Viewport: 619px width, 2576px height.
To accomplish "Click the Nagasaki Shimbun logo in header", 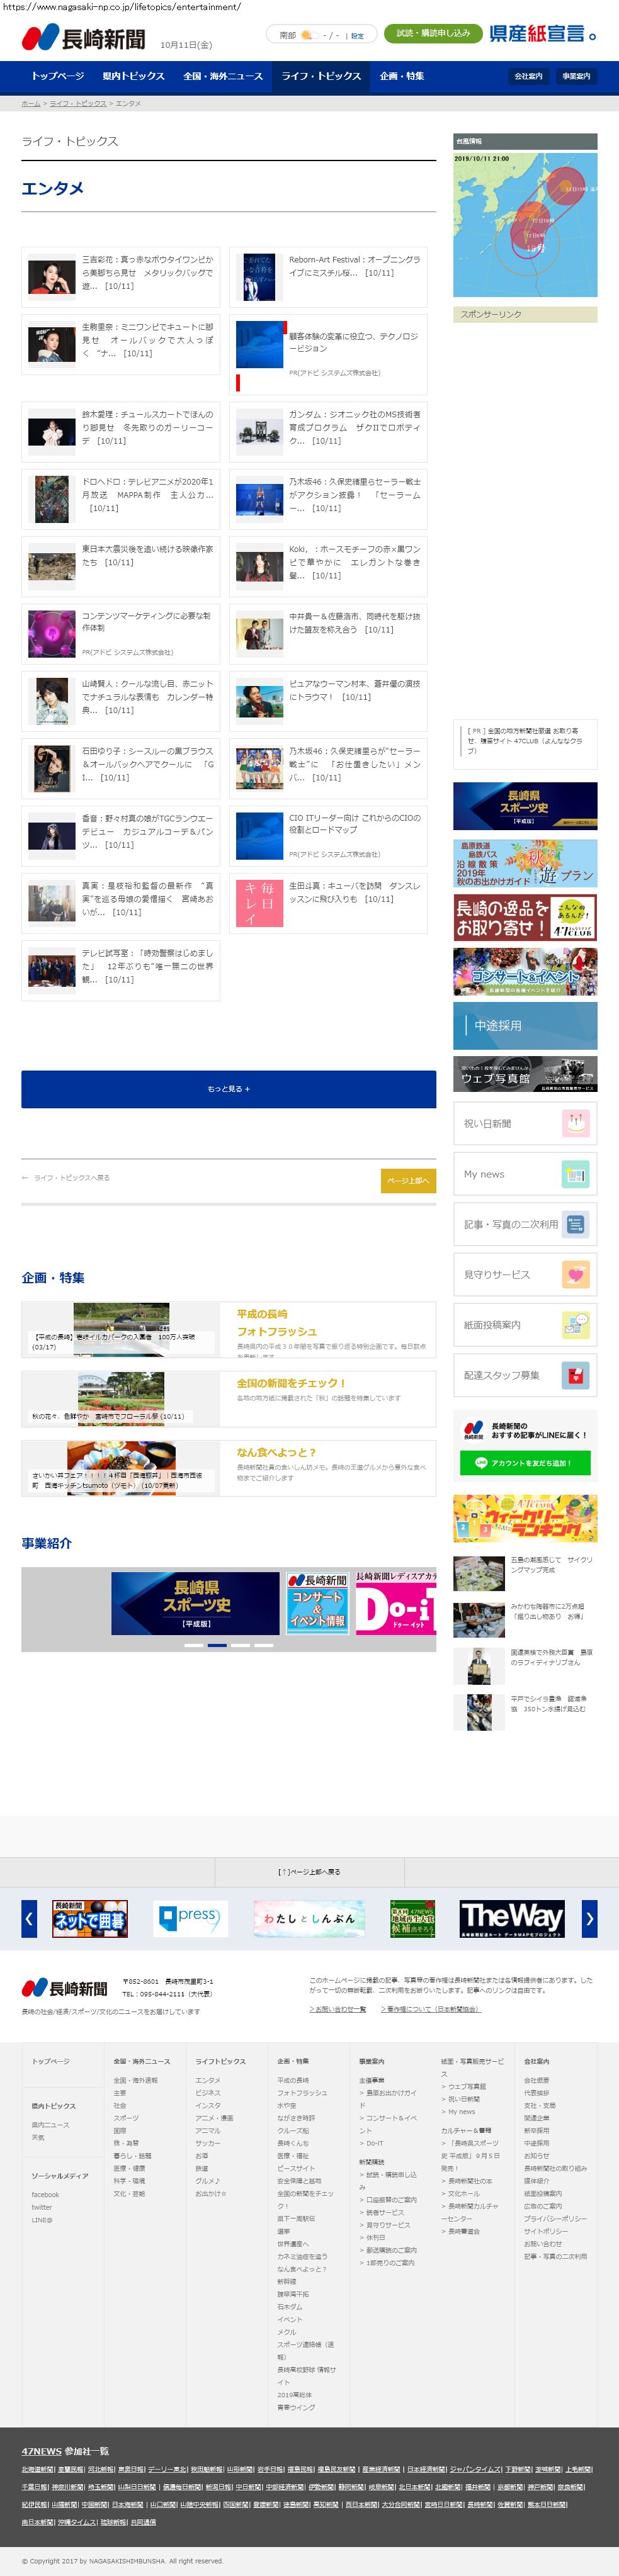I will [83, 39].
